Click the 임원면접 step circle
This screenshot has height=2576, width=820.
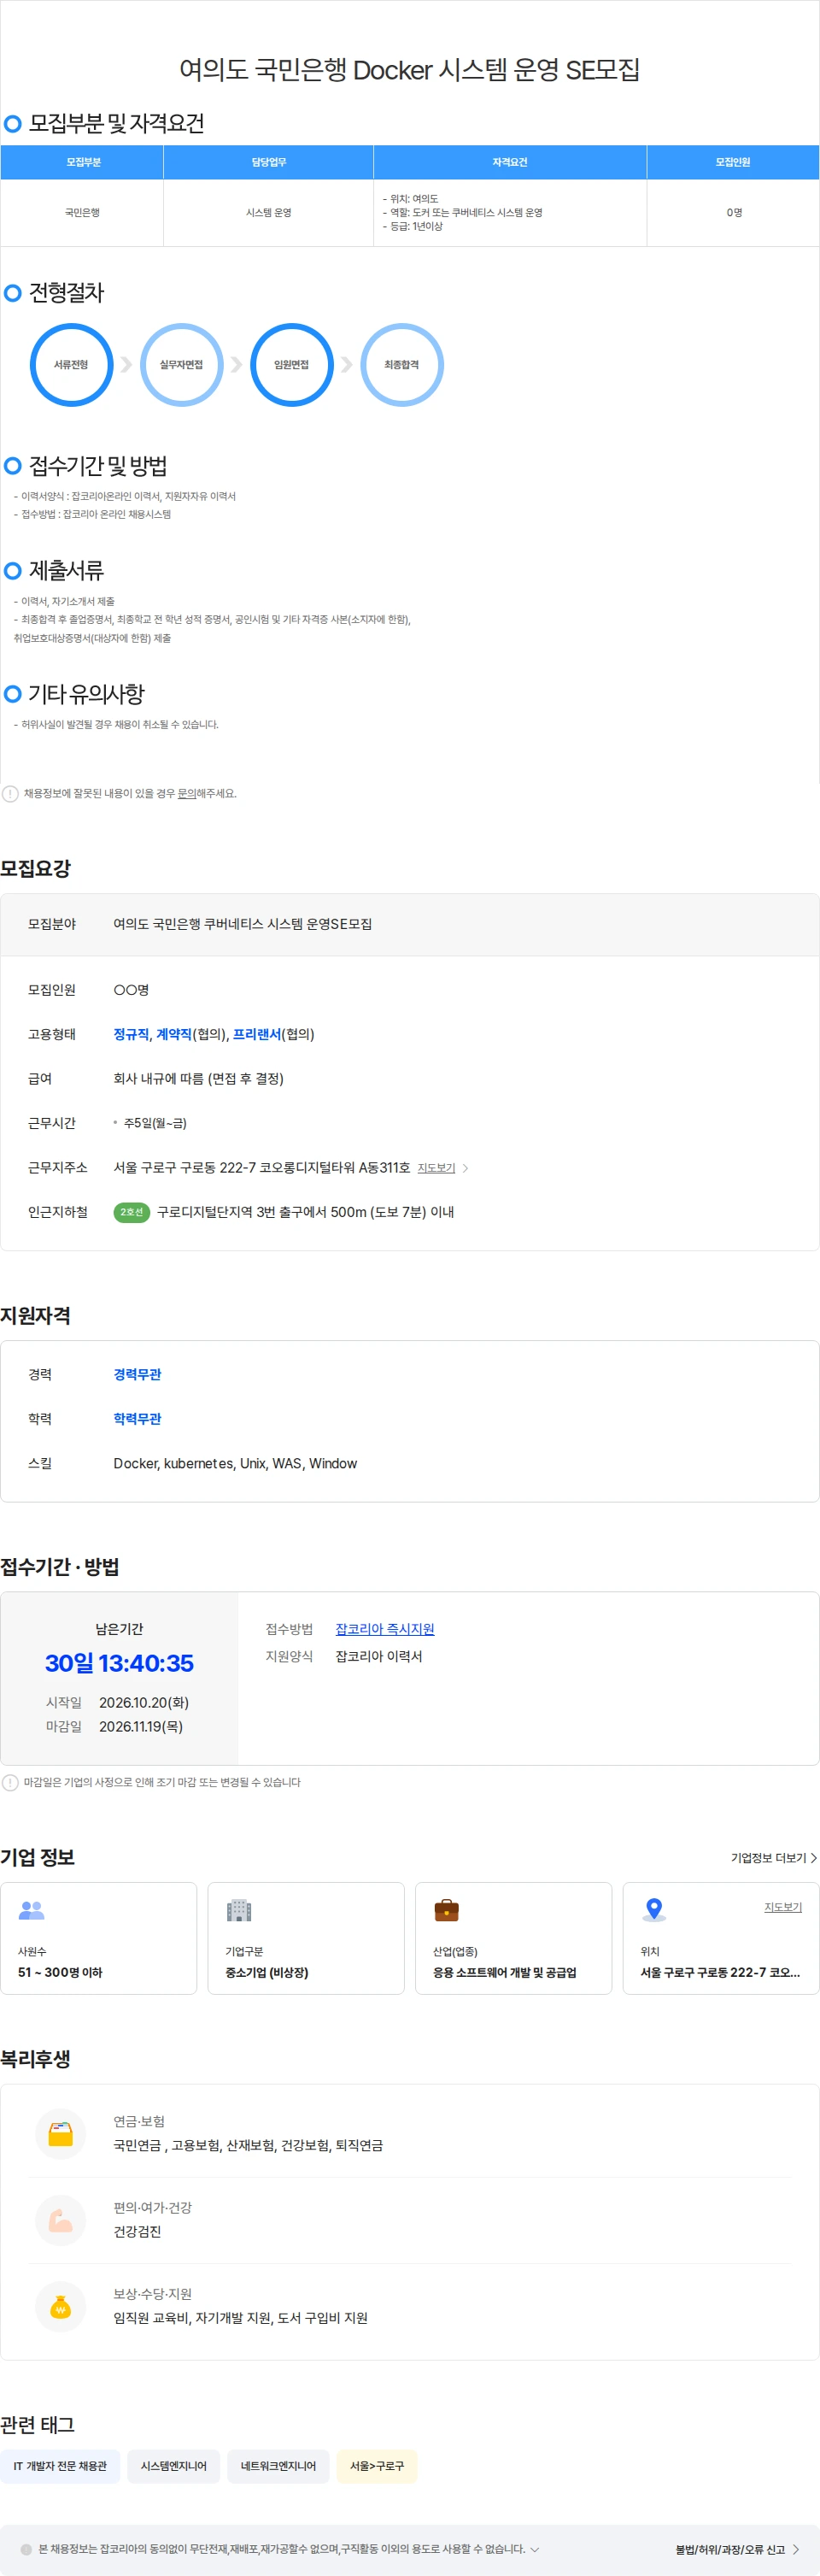coord(291,365)
